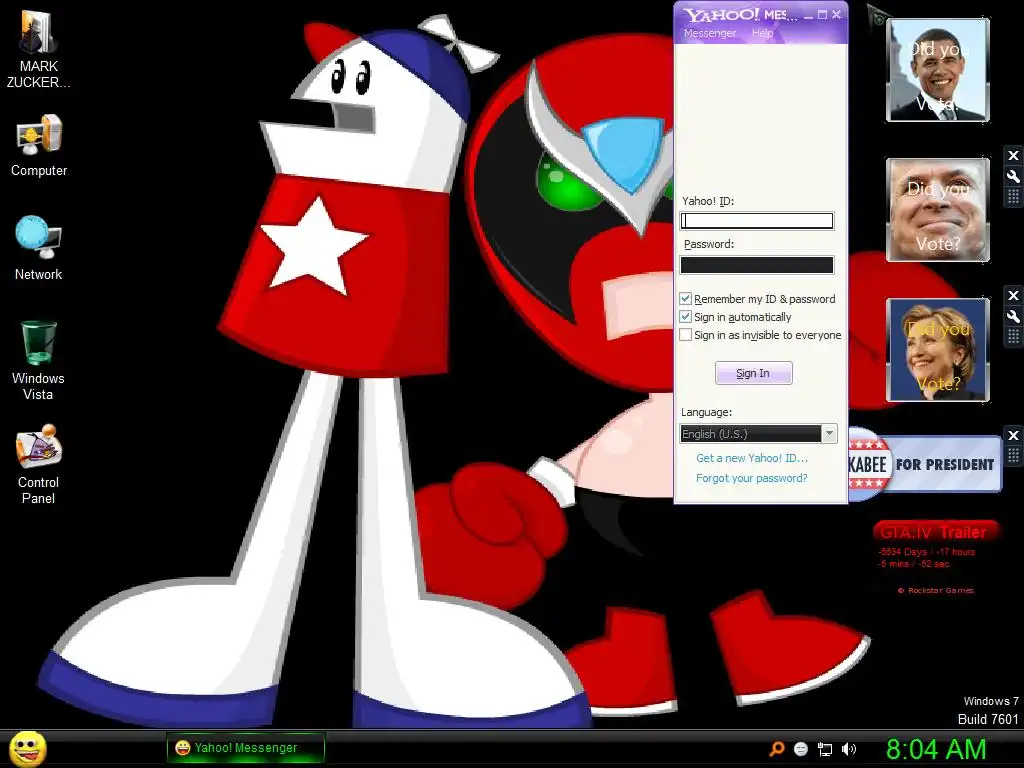Click the Password field
The width and height of the screenshot is (1024, 768).
[x=757, y=264]
